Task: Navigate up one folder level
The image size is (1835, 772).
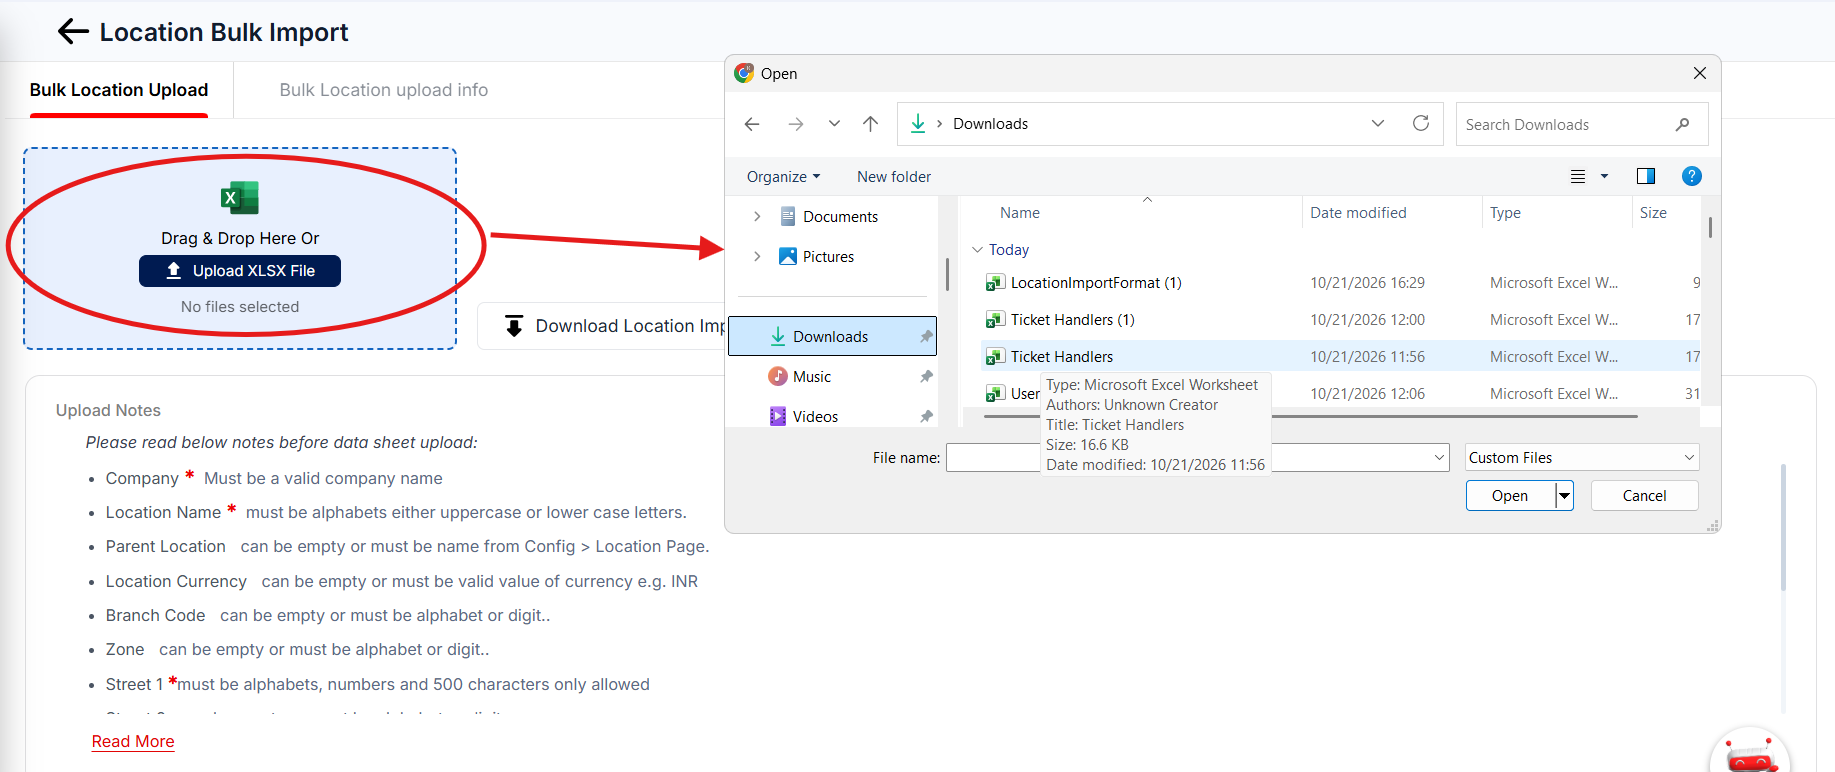Action: [870, 124]
